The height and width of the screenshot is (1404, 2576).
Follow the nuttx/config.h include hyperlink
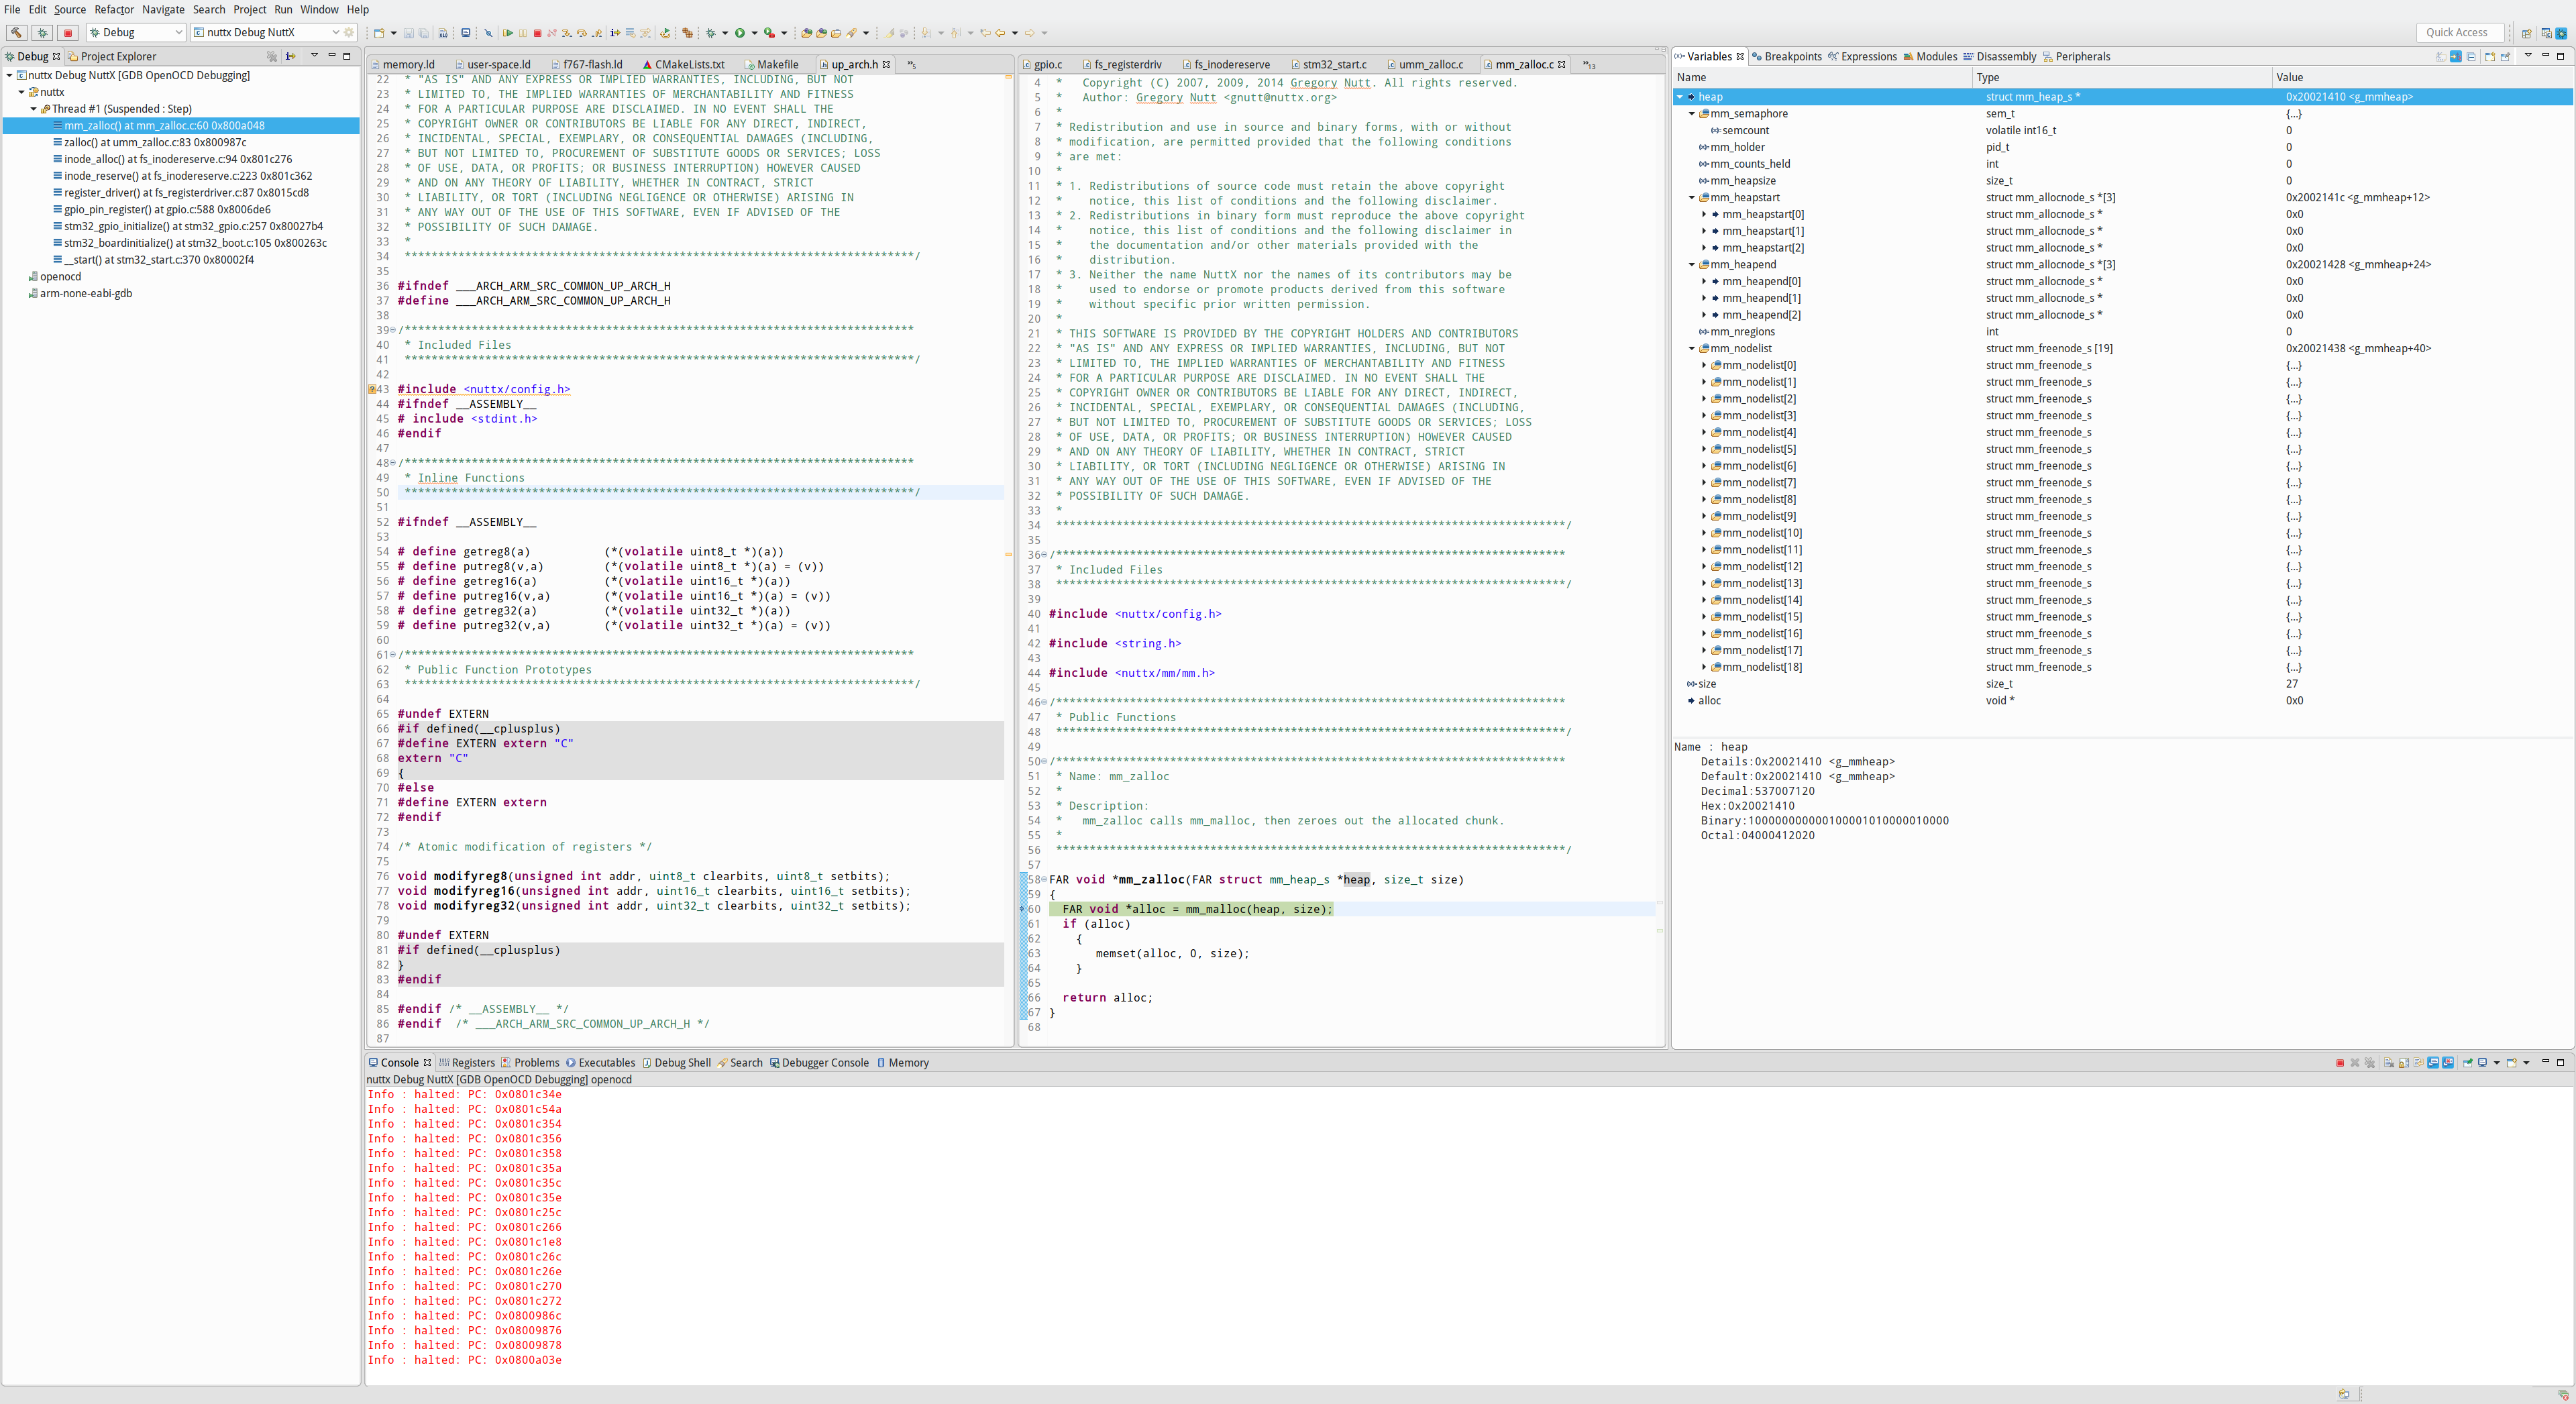pos(518,390)
